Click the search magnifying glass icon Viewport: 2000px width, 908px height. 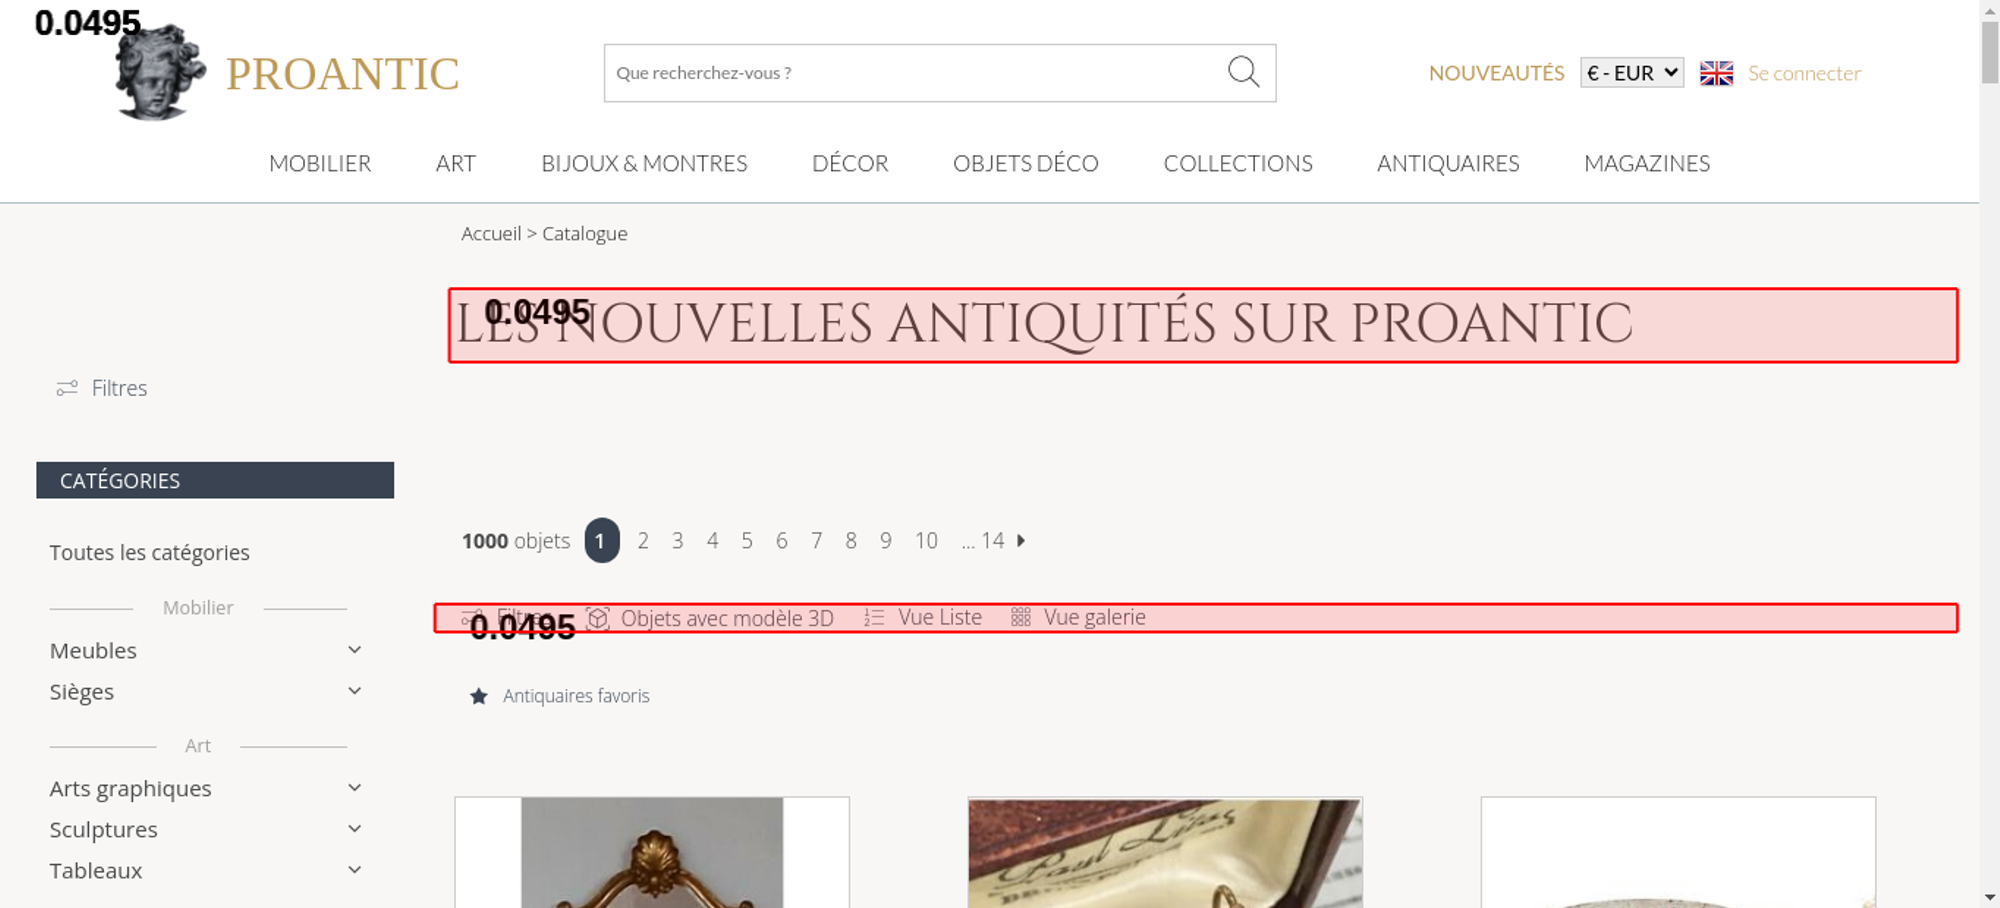coord(1243,72)
